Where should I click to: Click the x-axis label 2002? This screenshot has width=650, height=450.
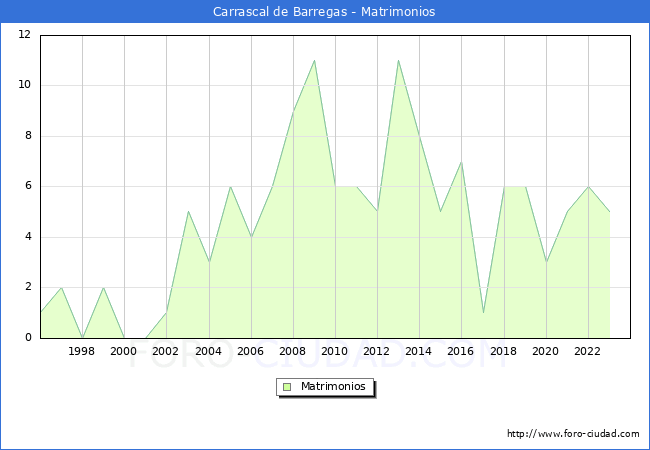click(x=165, y=351)
